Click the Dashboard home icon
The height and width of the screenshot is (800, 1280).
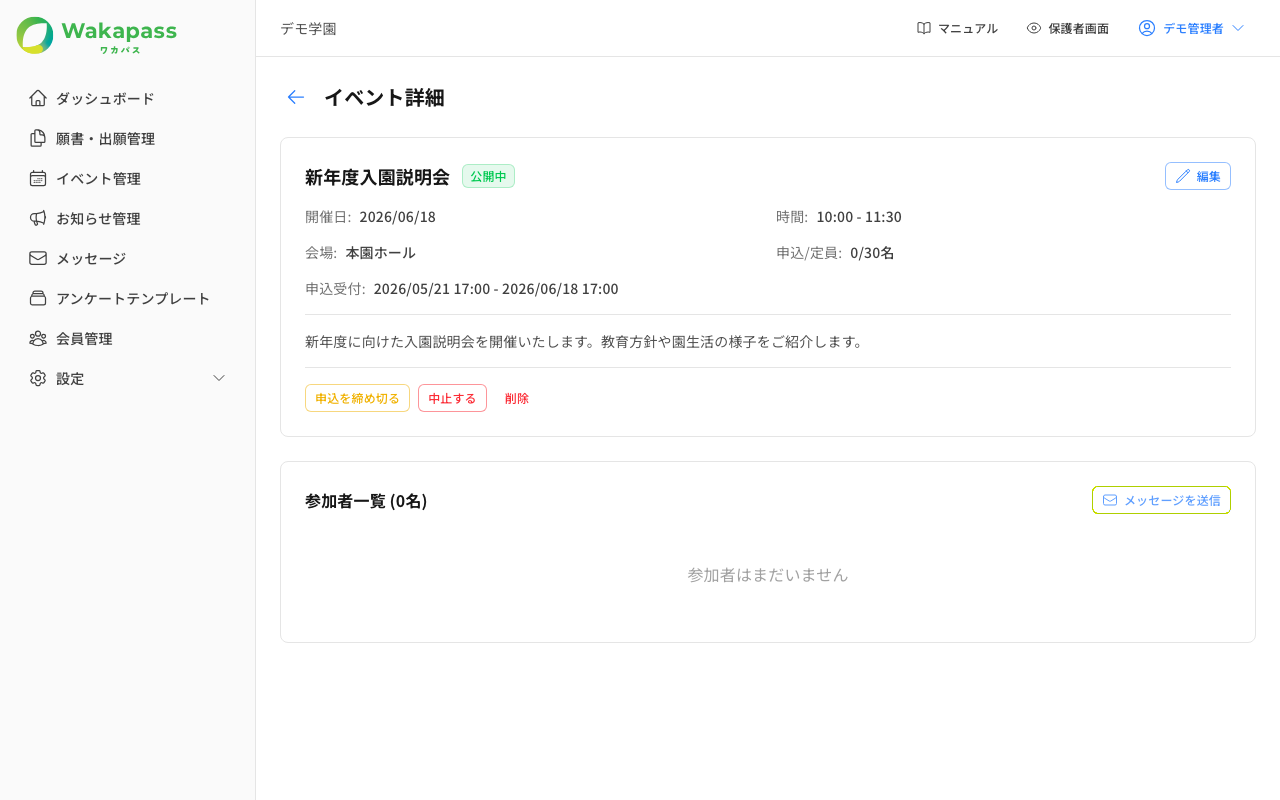tap(38, 98)
